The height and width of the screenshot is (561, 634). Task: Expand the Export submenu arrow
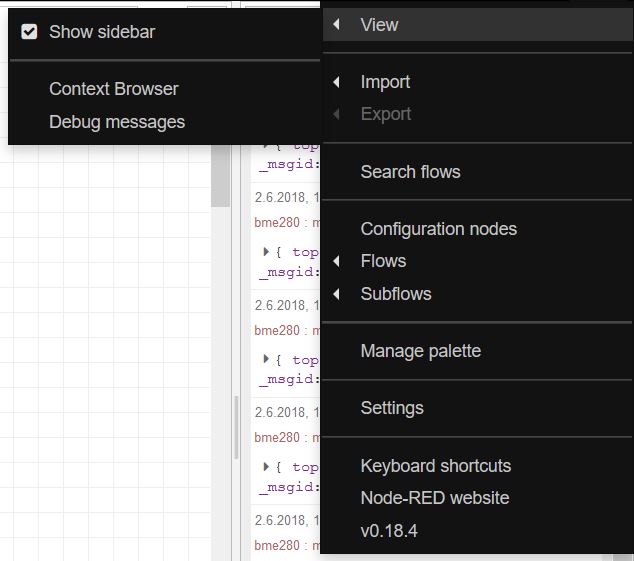pos(336,114)
